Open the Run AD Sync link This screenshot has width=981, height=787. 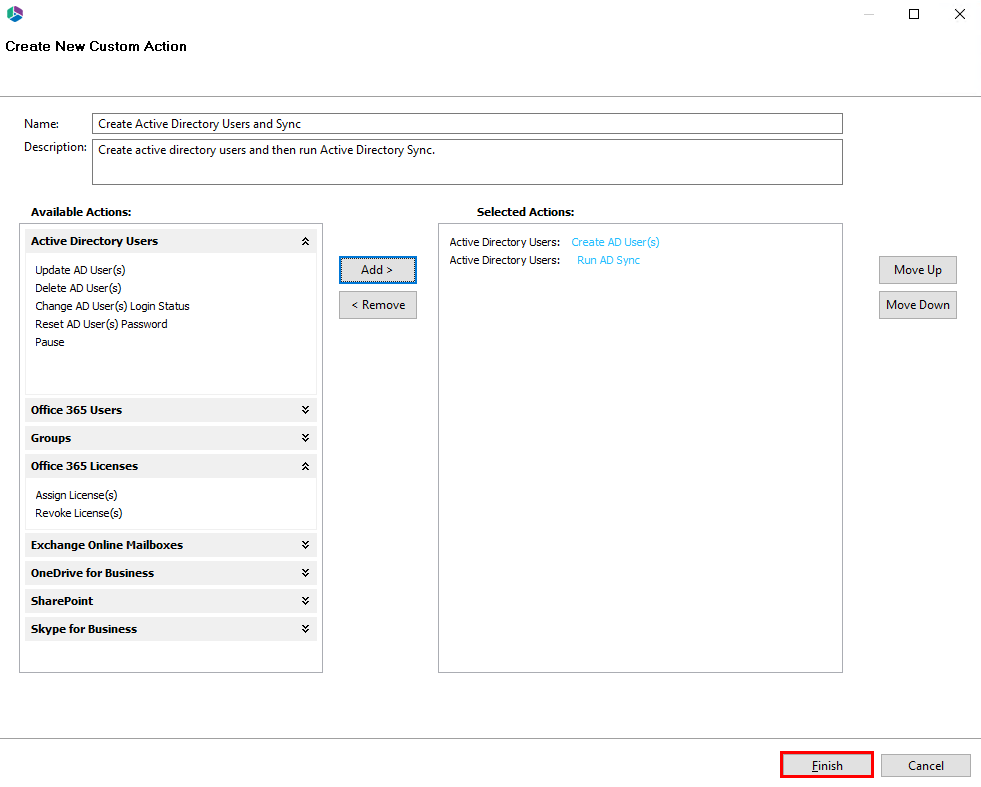click(x=608, y=260)
